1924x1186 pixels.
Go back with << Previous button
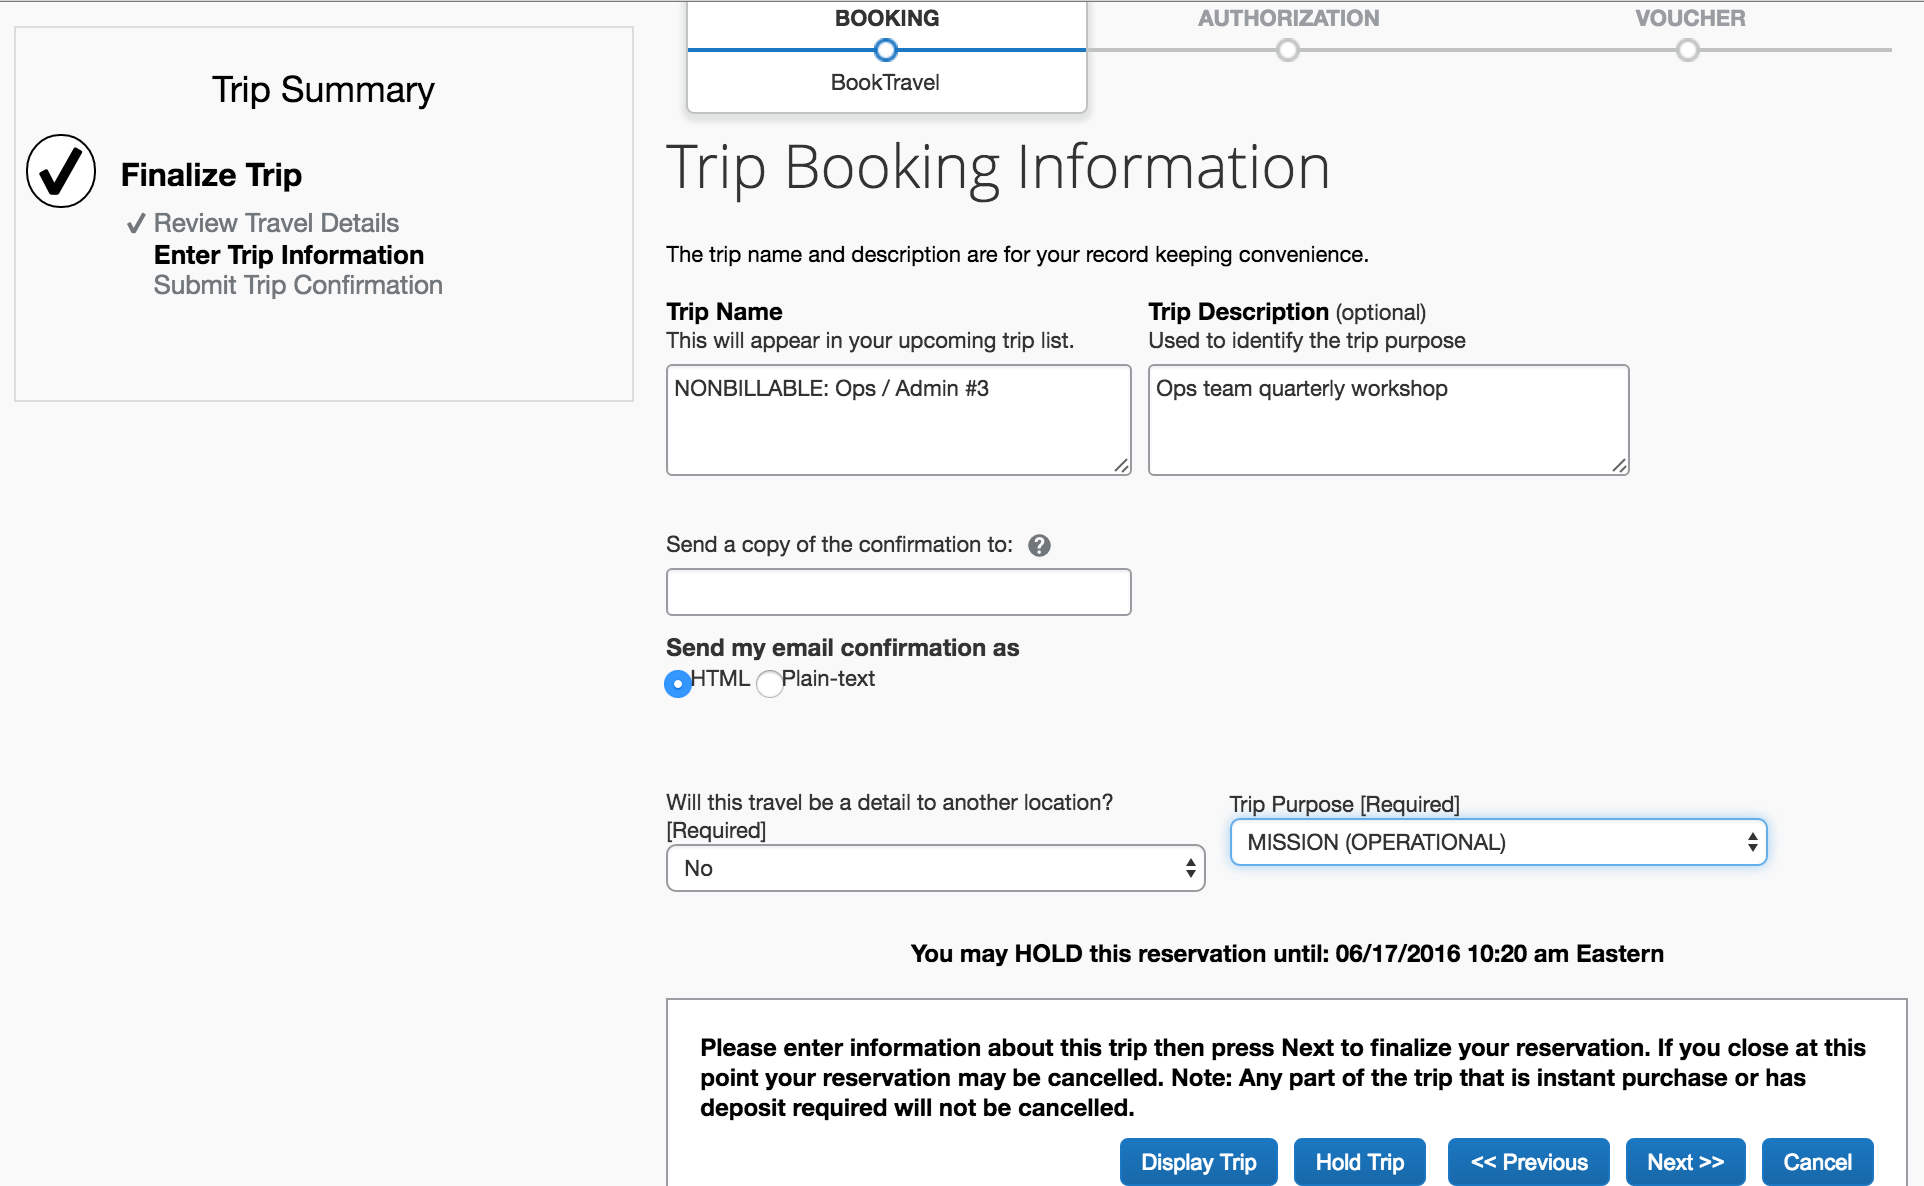1528,1162
